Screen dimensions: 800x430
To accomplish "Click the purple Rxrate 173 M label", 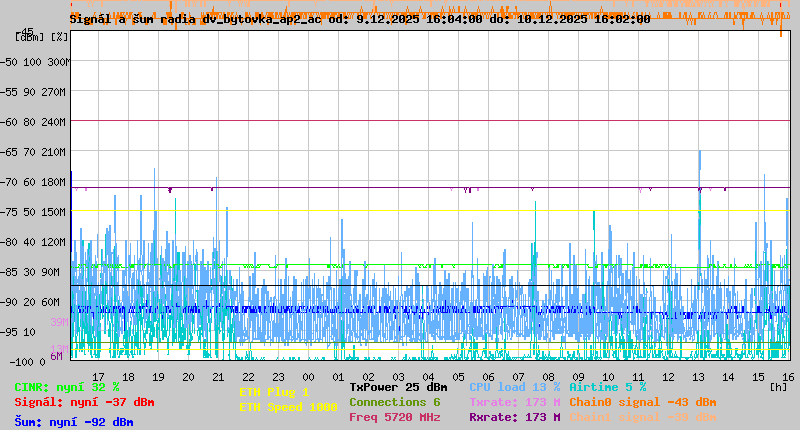I will pyautogui.click(x=514, y=417).
